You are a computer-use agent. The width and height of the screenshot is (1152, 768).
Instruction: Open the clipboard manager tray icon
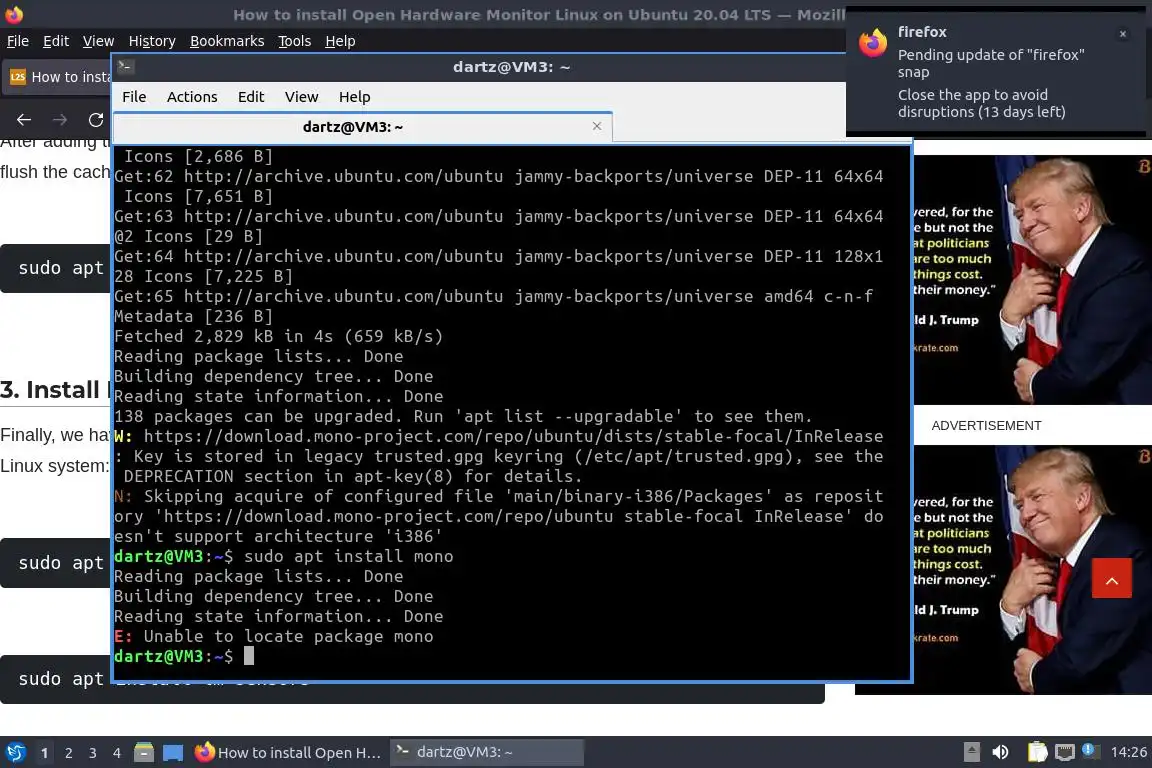(x=1037, y=752)
